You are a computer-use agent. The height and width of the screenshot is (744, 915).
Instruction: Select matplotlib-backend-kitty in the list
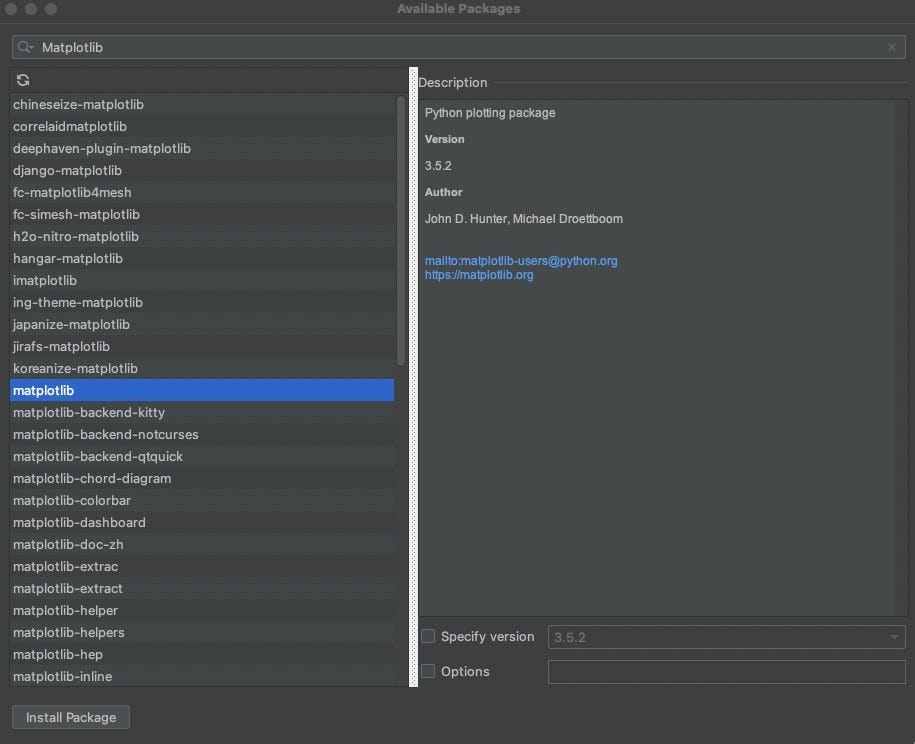[202, 413]
